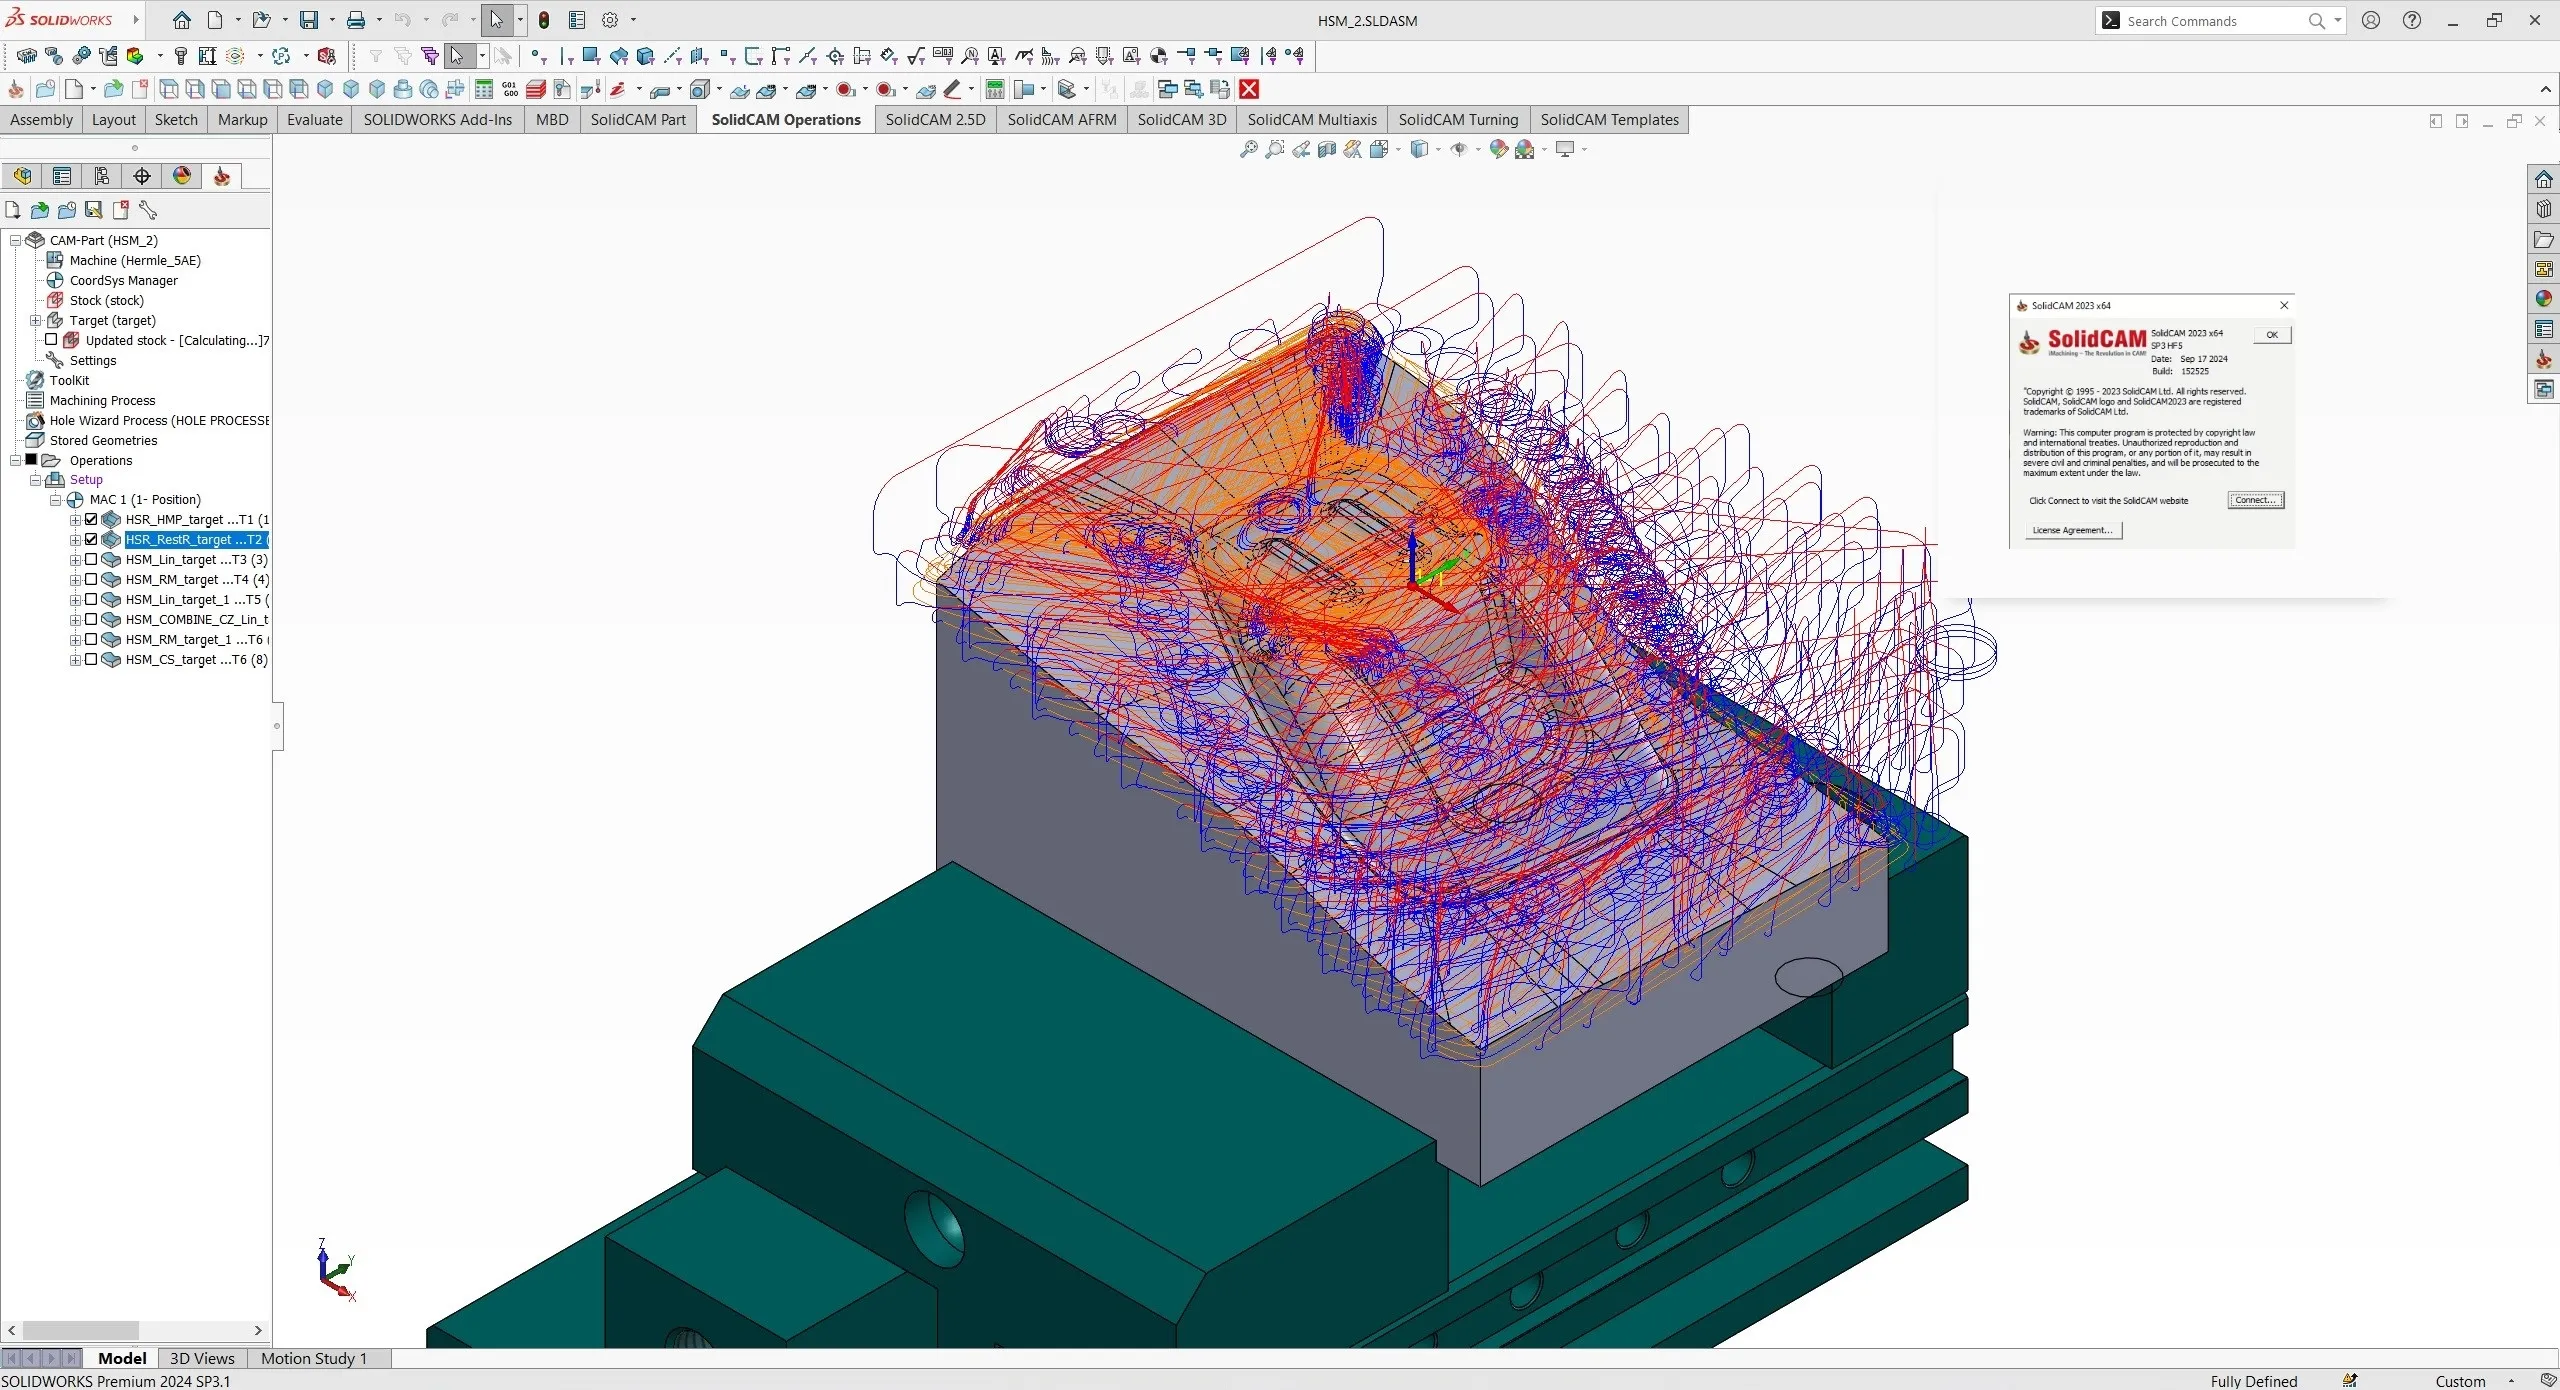Image resolution: width=2560 pixels, height=1390 pixels.
Task: Open the FeatureManager design tree tab icon
Action: [22, 176]
